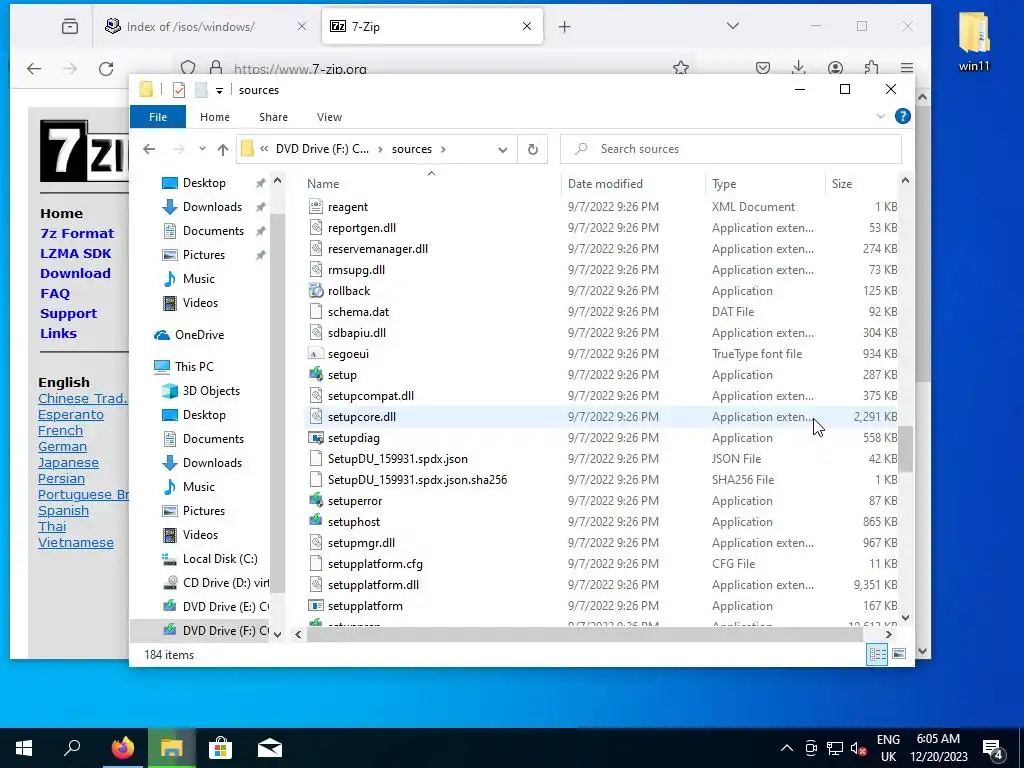Click the rollback application icon

tap(316, 291)
